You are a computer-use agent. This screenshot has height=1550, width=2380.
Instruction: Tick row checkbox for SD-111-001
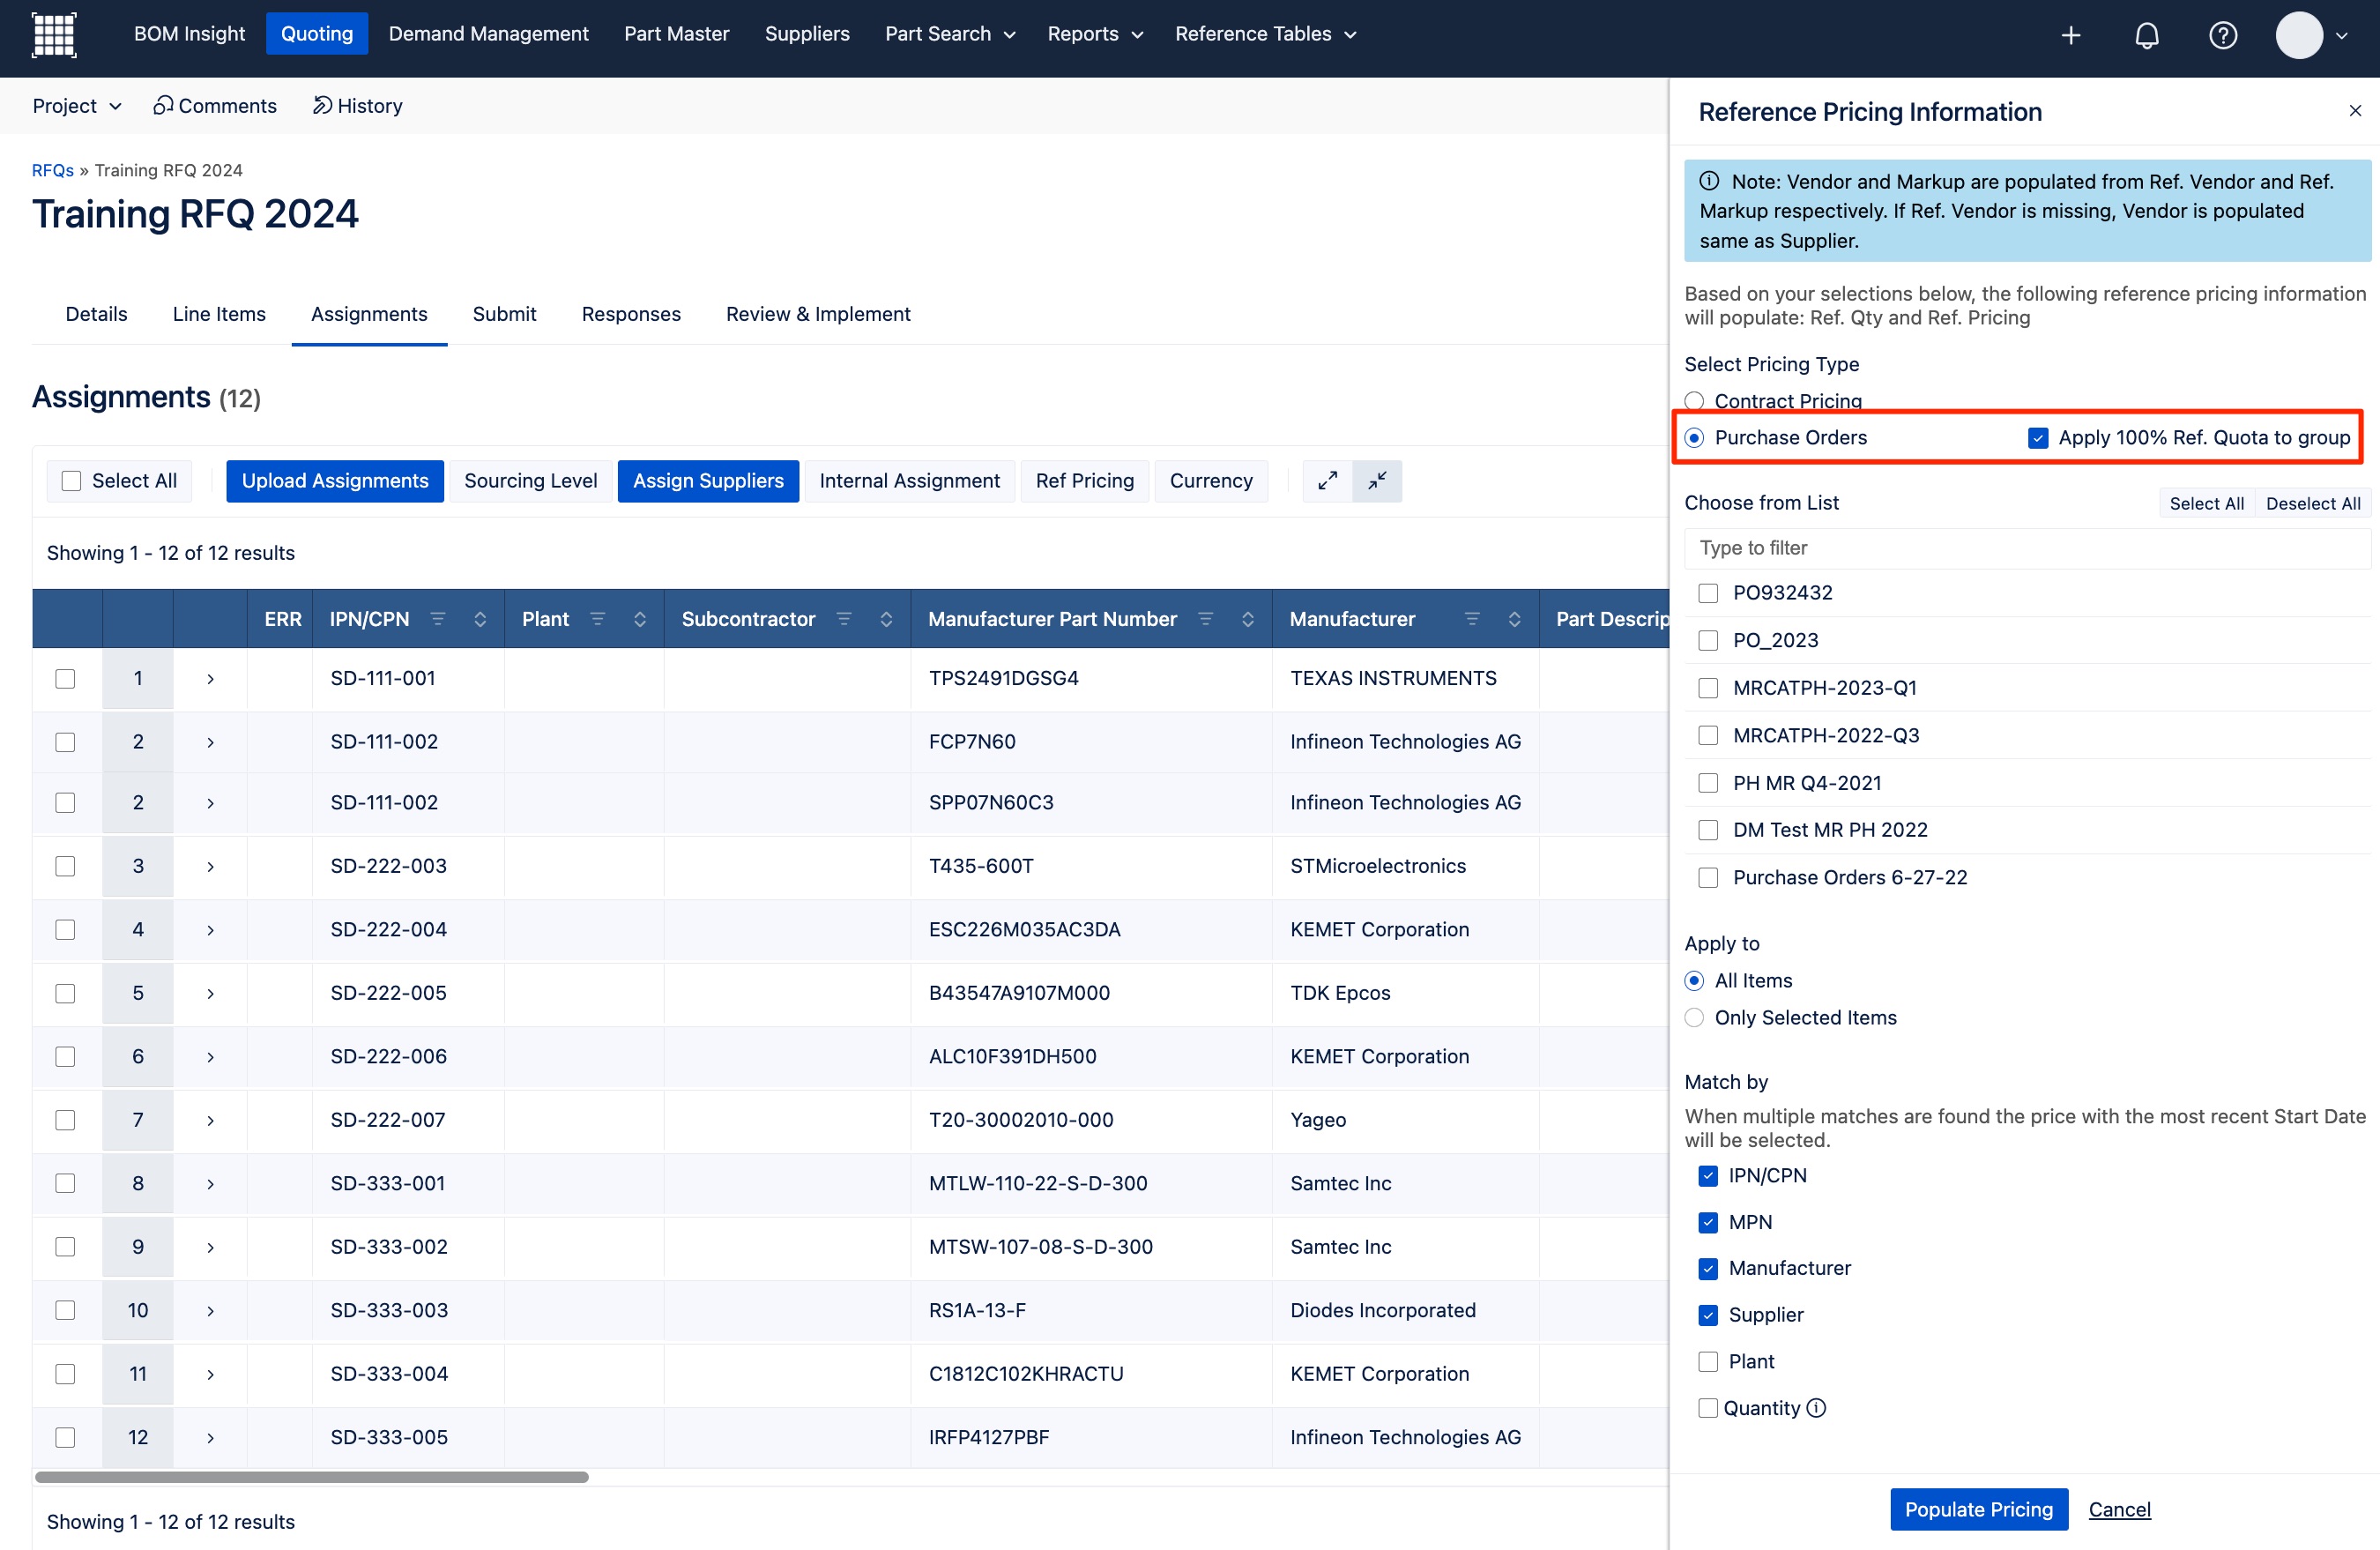coord(65,679)
